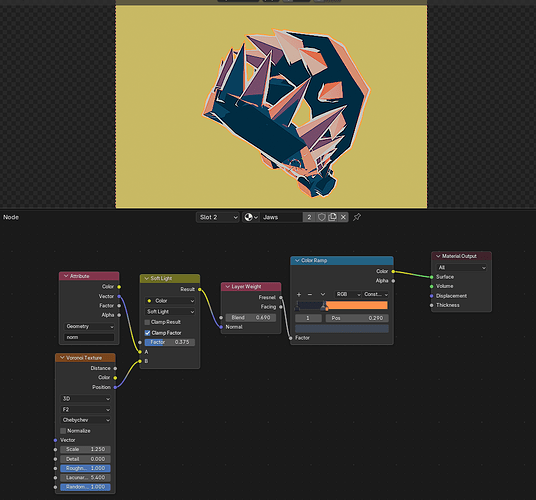Open the 3D dimensions dropdown in Voronoi
Screen dimensions: 536x500
[85, 399]
